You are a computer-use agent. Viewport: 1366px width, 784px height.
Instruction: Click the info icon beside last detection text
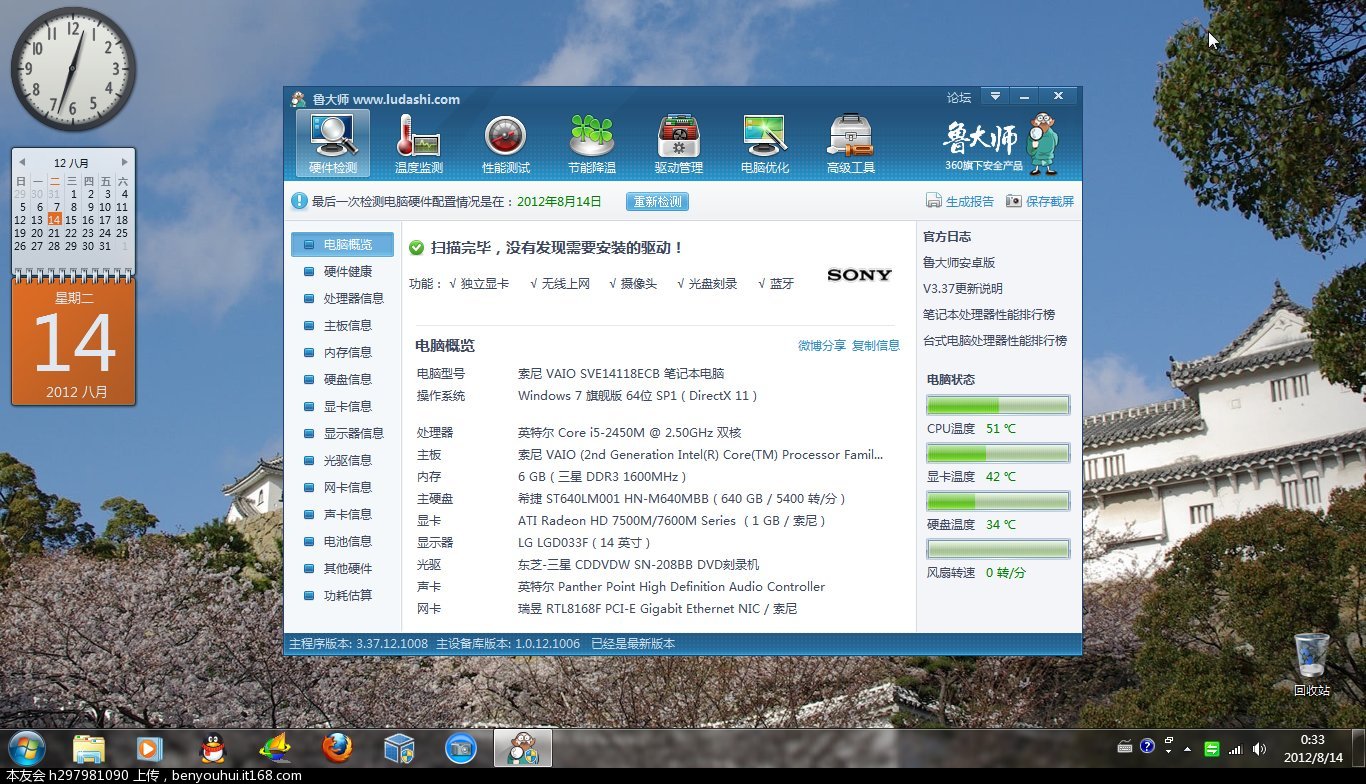[299, 201]
